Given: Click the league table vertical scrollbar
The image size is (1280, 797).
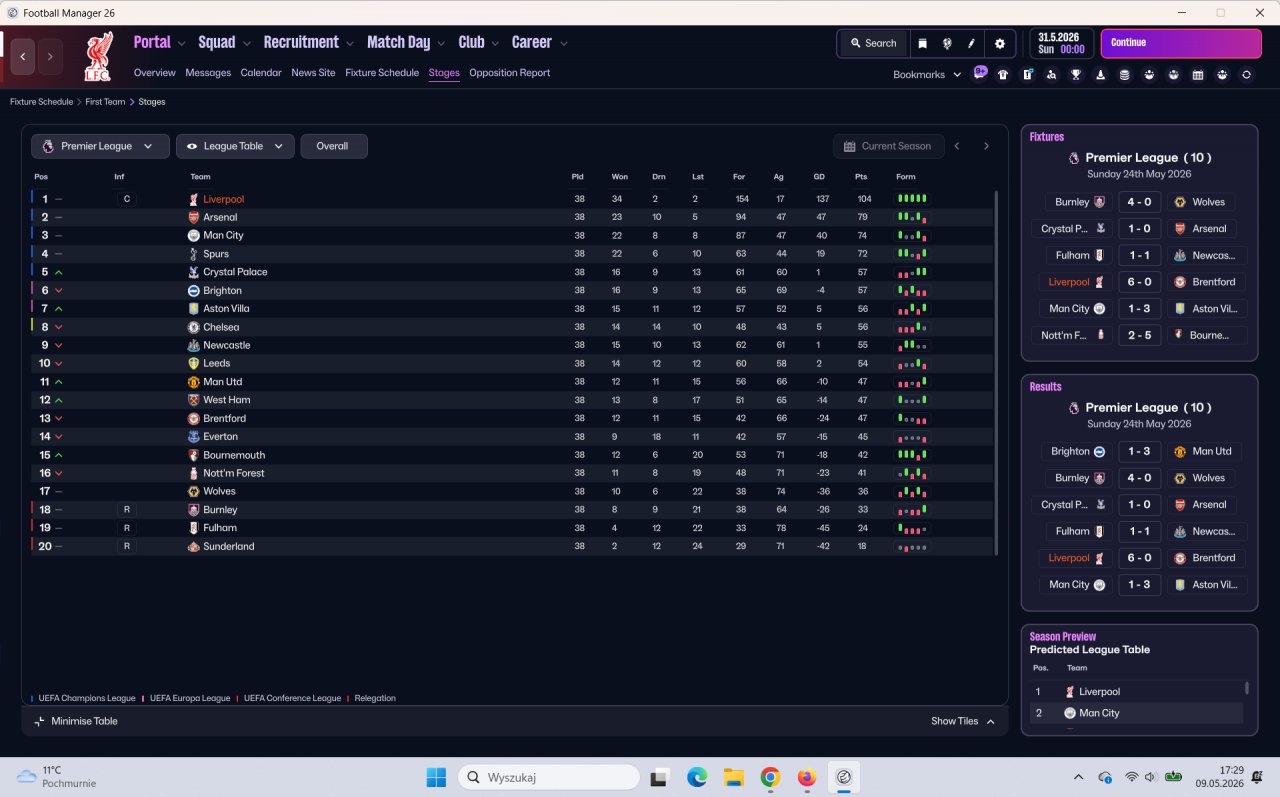Looking at the screenshot, I should [x=997, y=372].
